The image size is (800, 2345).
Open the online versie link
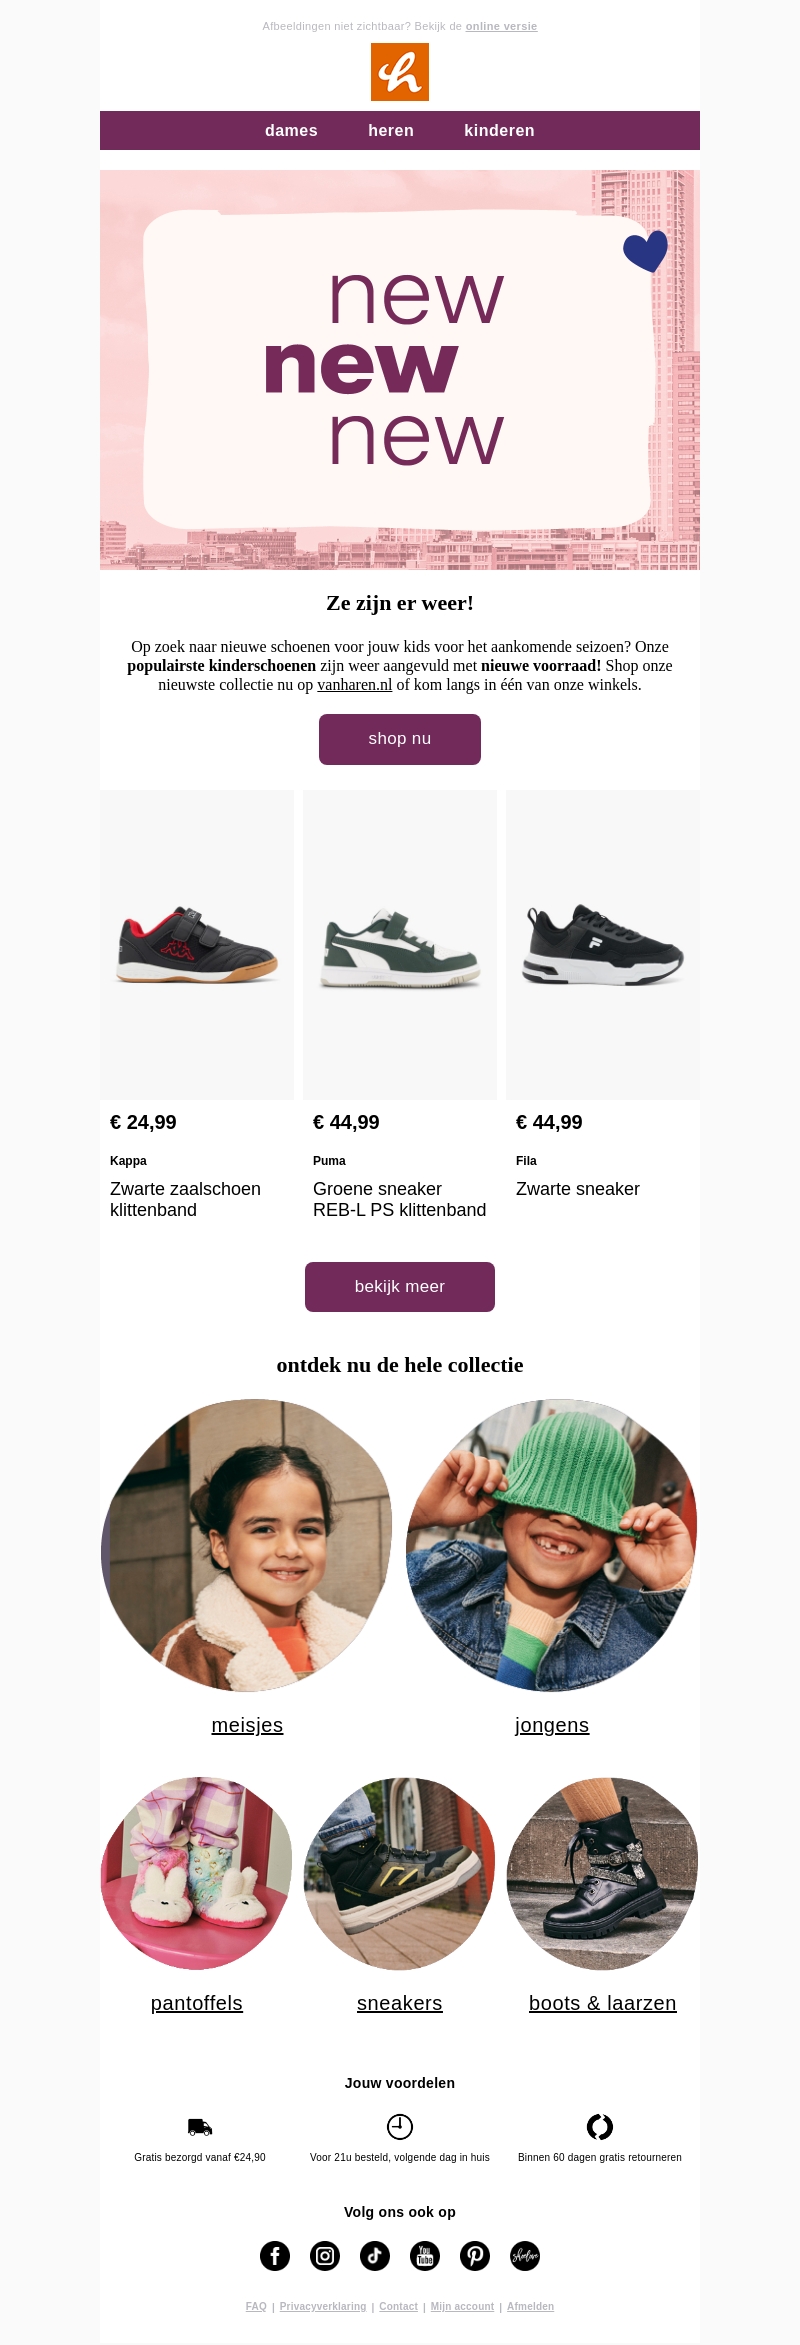point(501,27)
